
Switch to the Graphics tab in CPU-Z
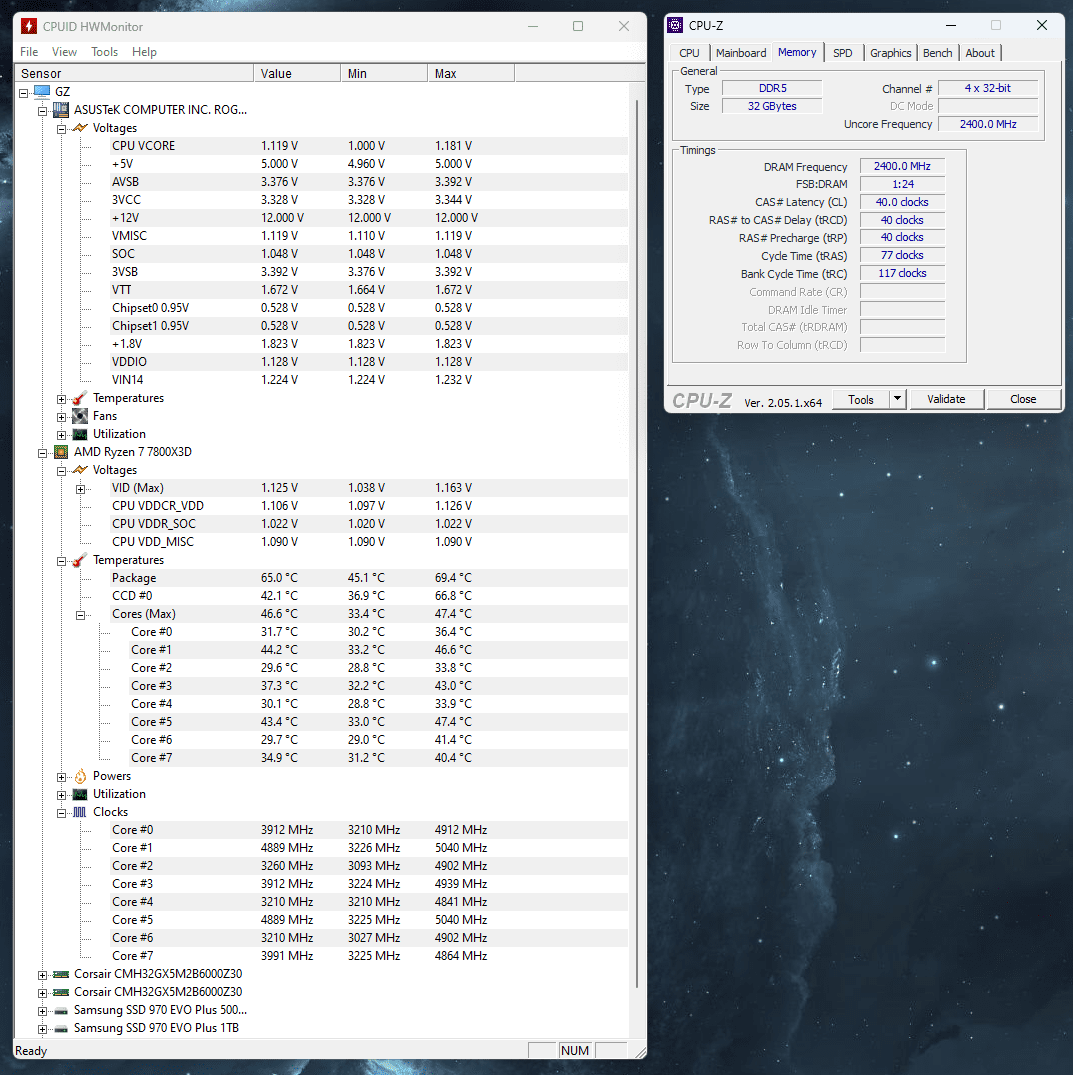[x=891, y=53]
